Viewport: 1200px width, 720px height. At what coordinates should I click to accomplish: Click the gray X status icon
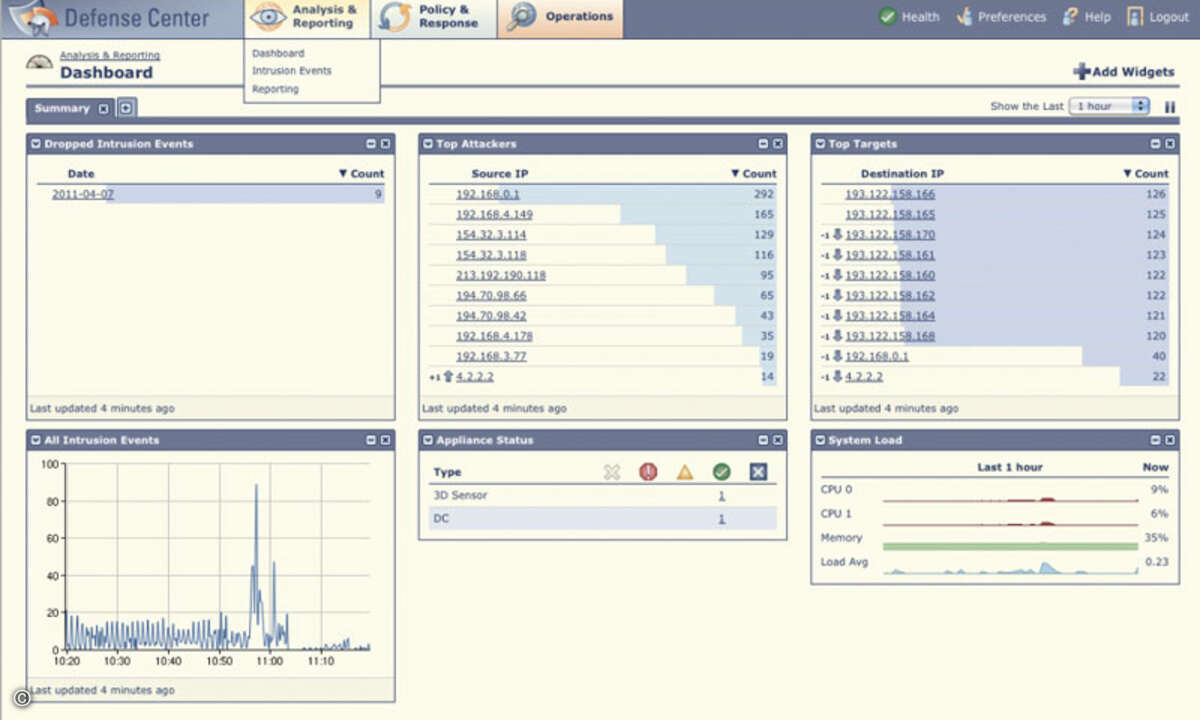(x=612, y=471)
